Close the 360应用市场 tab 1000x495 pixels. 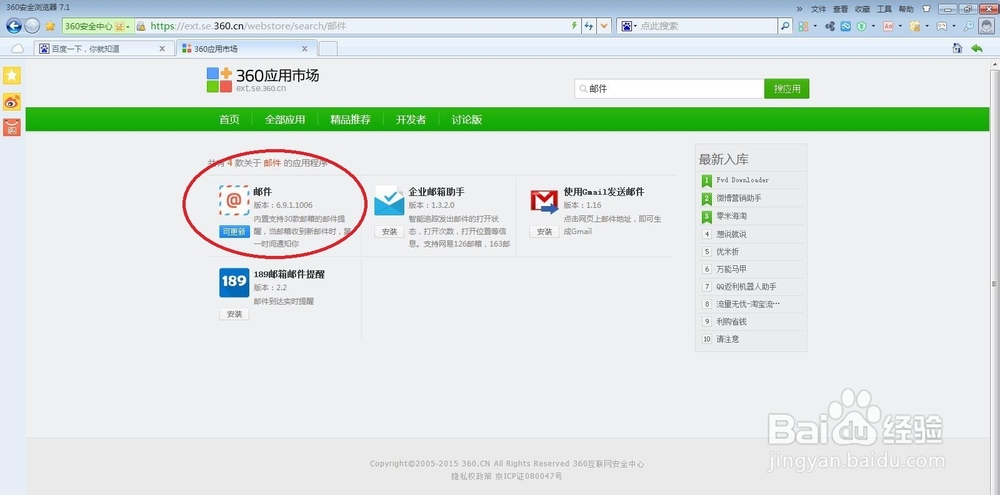tap(305, 48)
